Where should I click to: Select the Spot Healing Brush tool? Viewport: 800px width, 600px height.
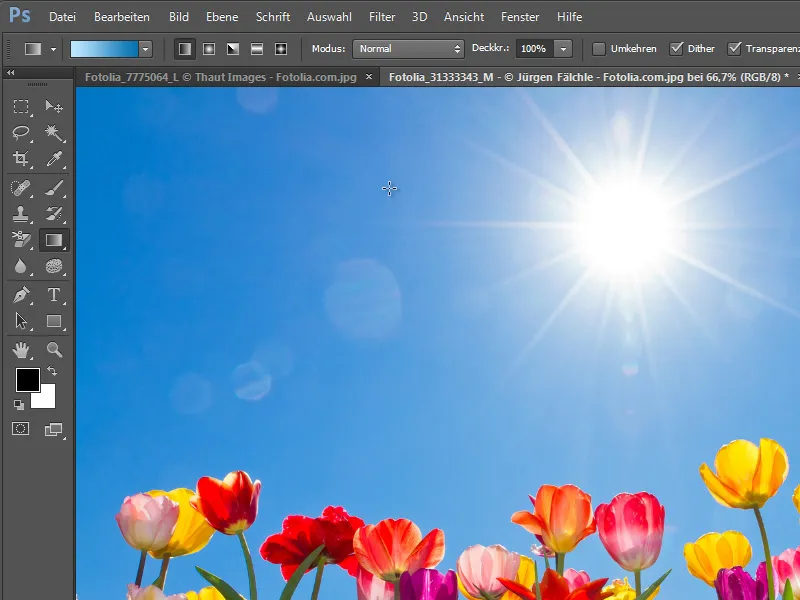point(21,188)
